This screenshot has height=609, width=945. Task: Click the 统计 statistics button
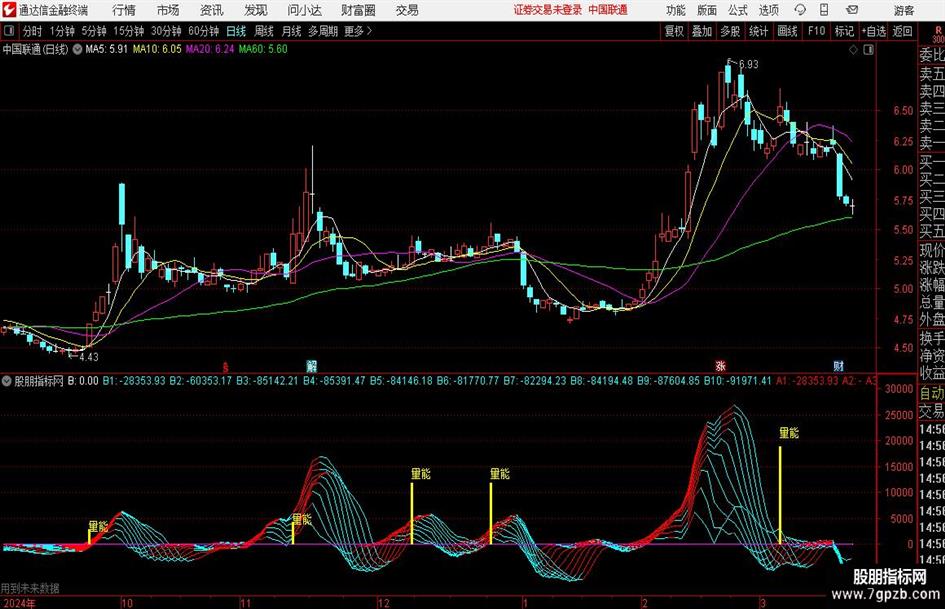point(758,31)
